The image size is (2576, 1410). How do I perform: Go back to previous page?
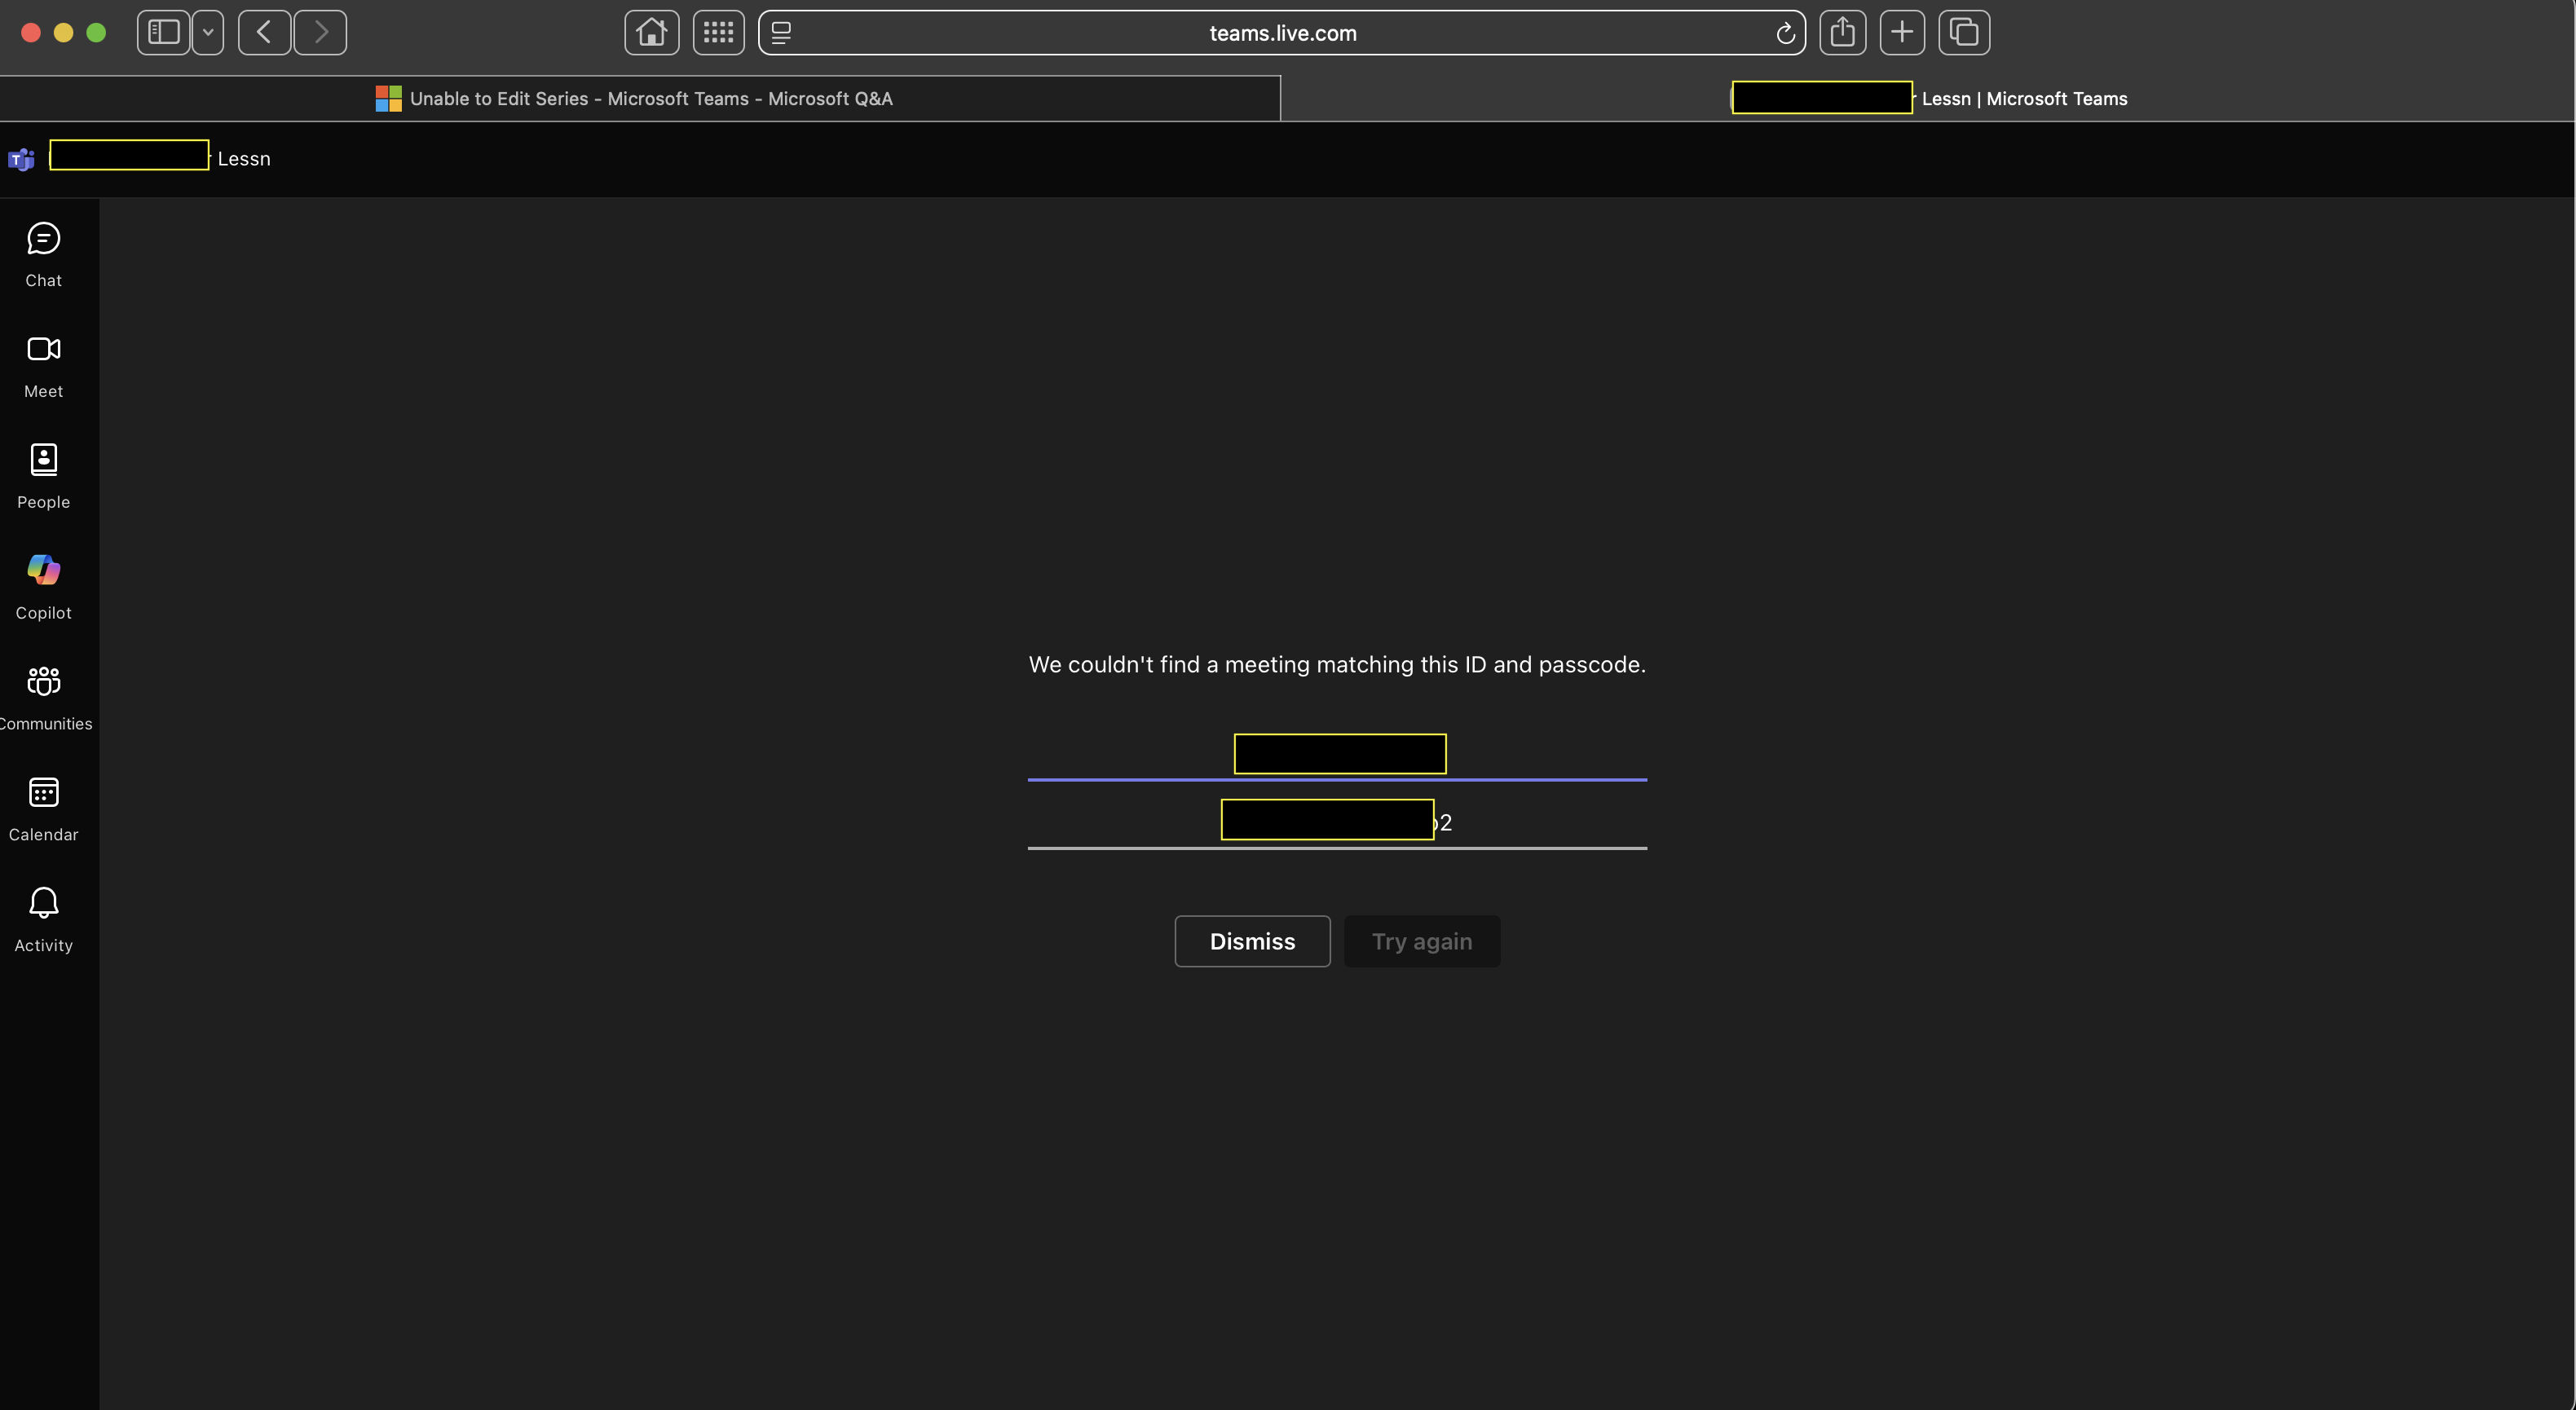coord(264,32)
